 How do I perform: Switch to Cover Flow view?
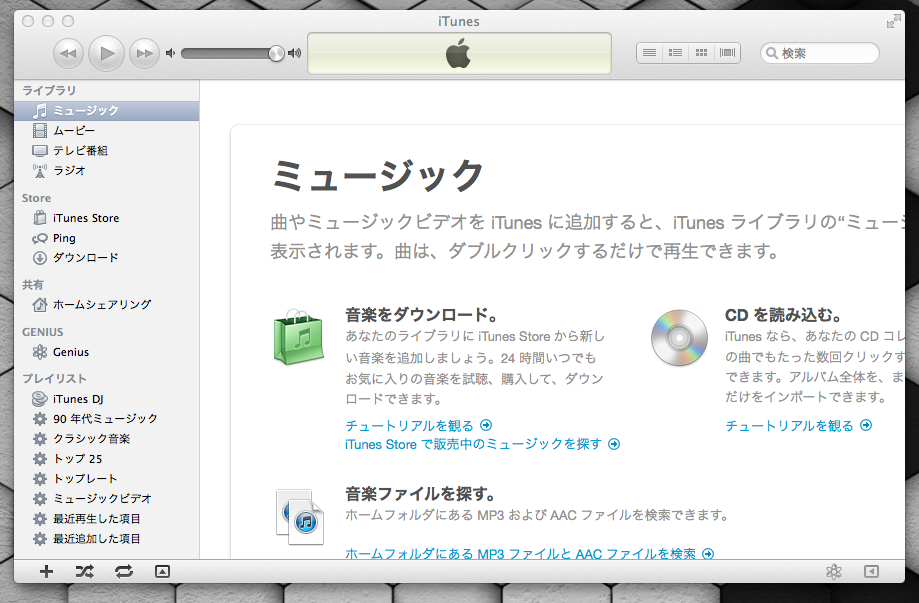727,53
